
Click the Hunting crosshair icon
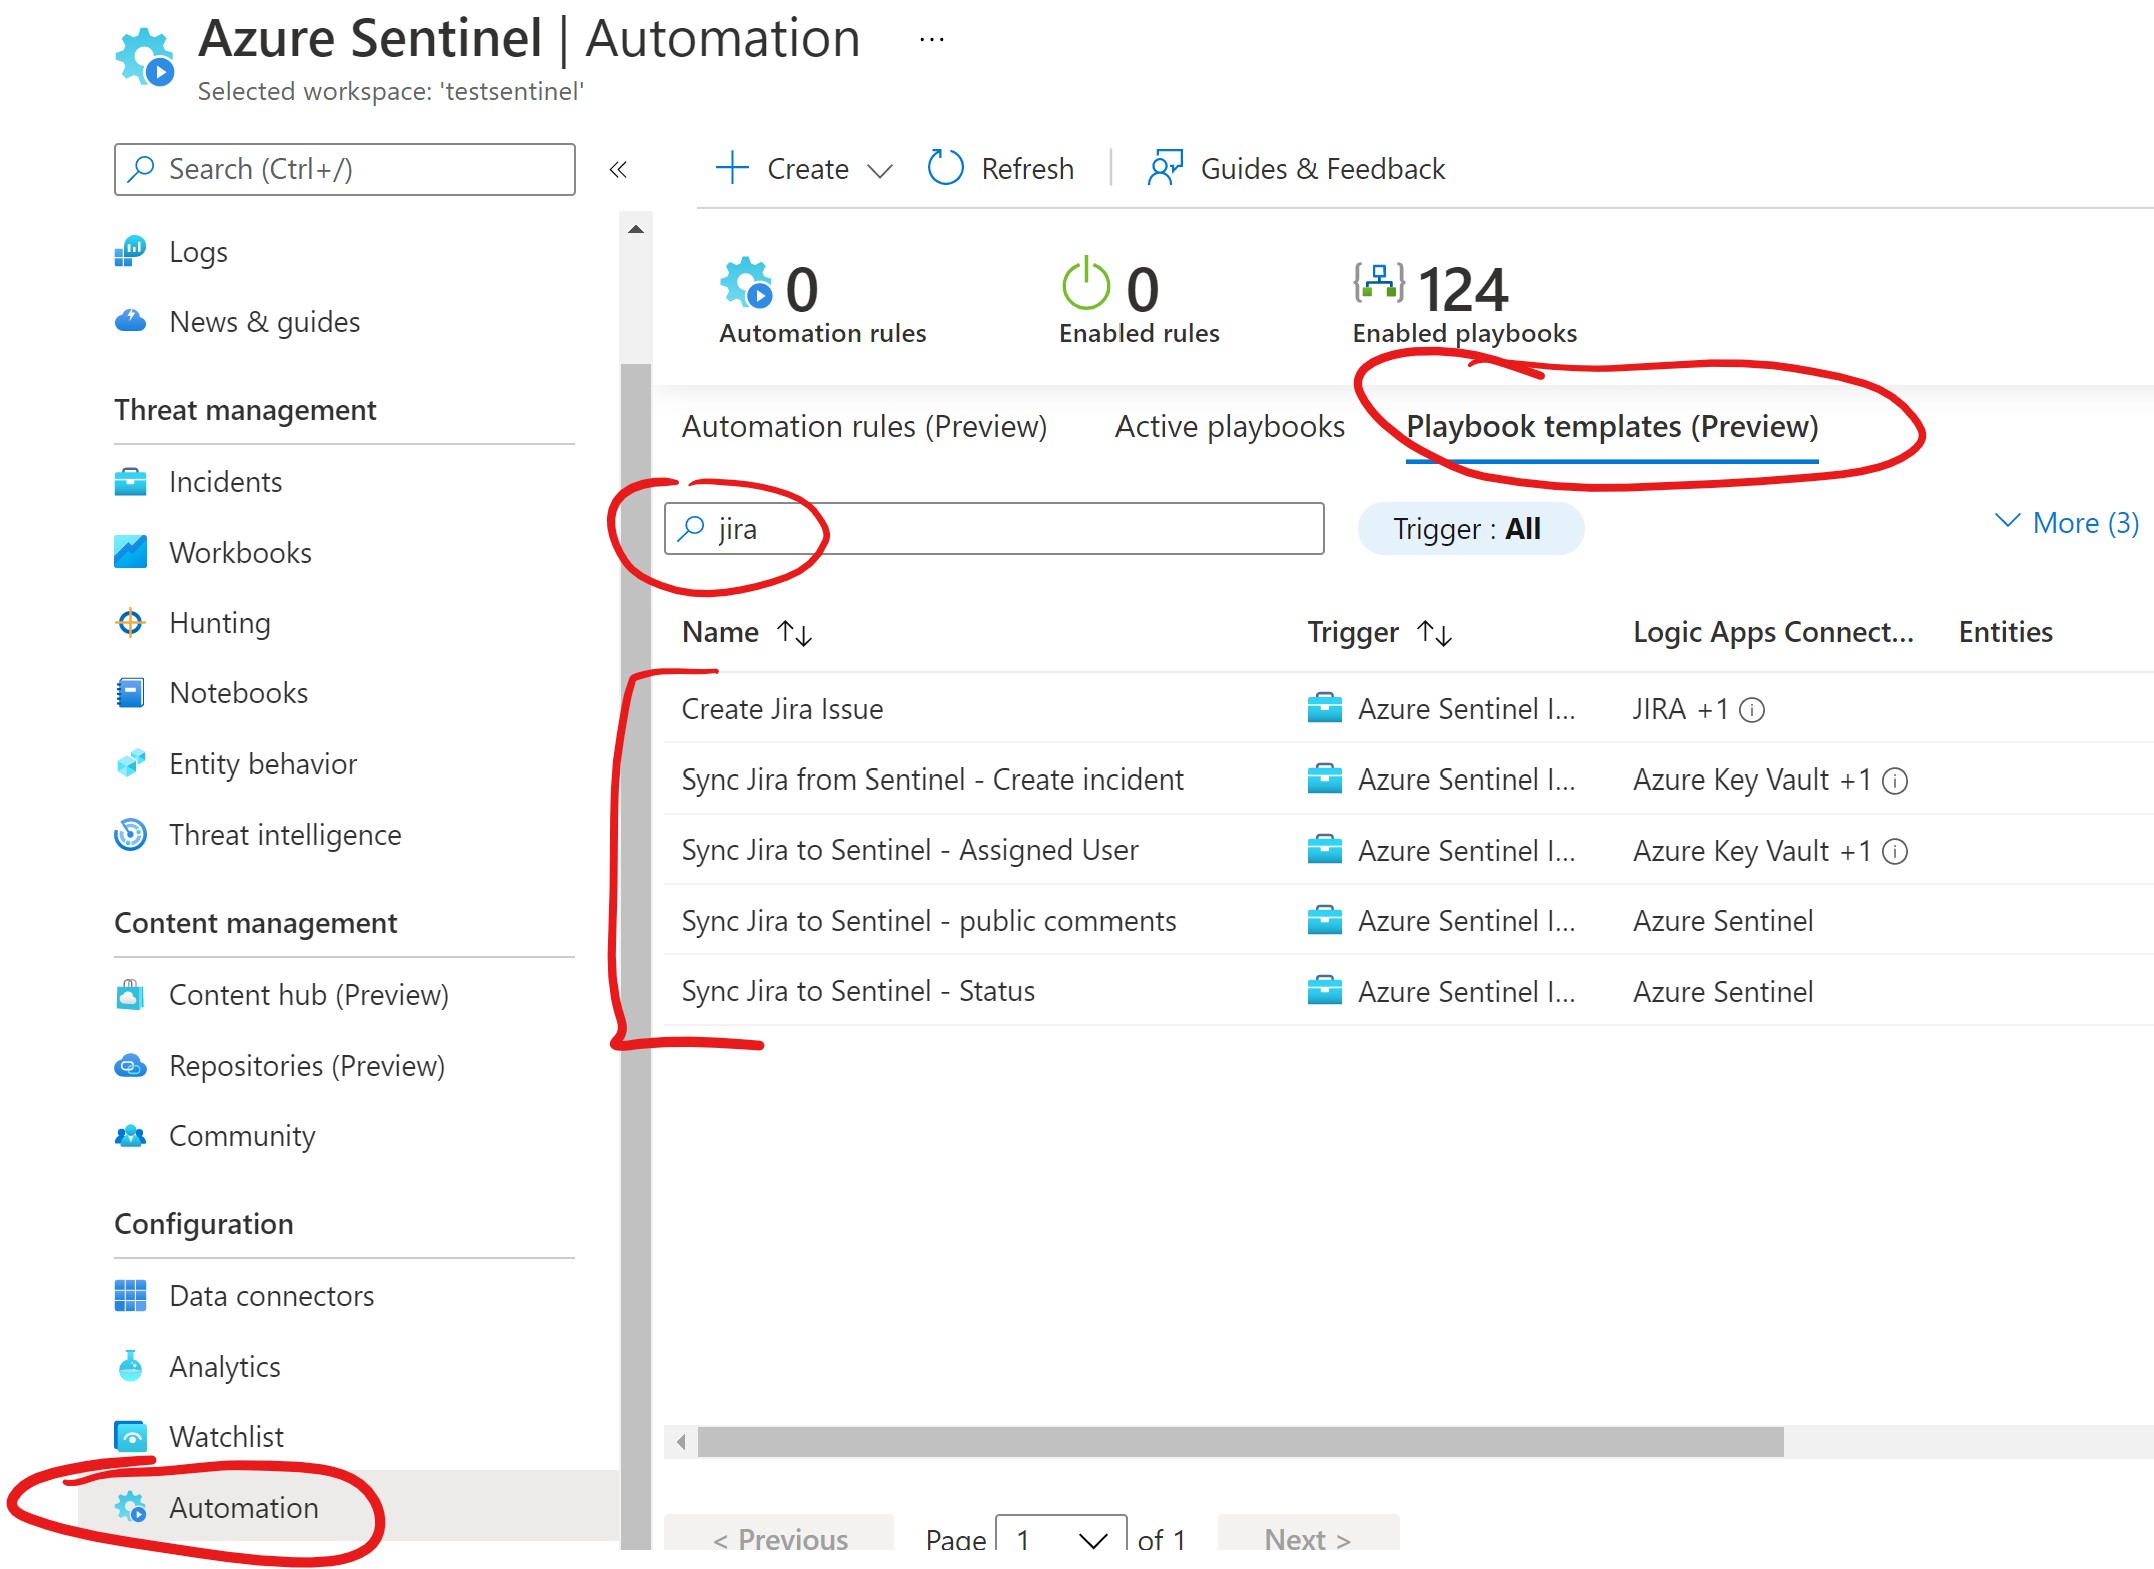tap(130, 622)
